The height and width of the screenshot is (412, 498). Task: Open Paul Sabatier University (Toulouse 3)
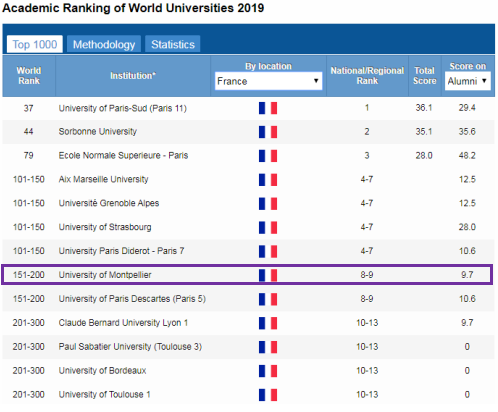point(130,347)
